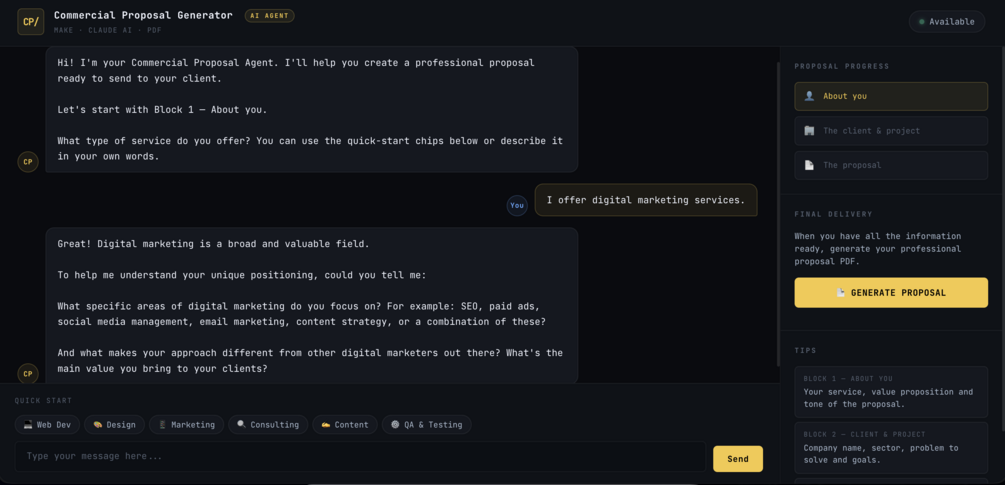1005x485 pixels.
Task: Click the building icon beside The client & project
Action: (810, 131)
